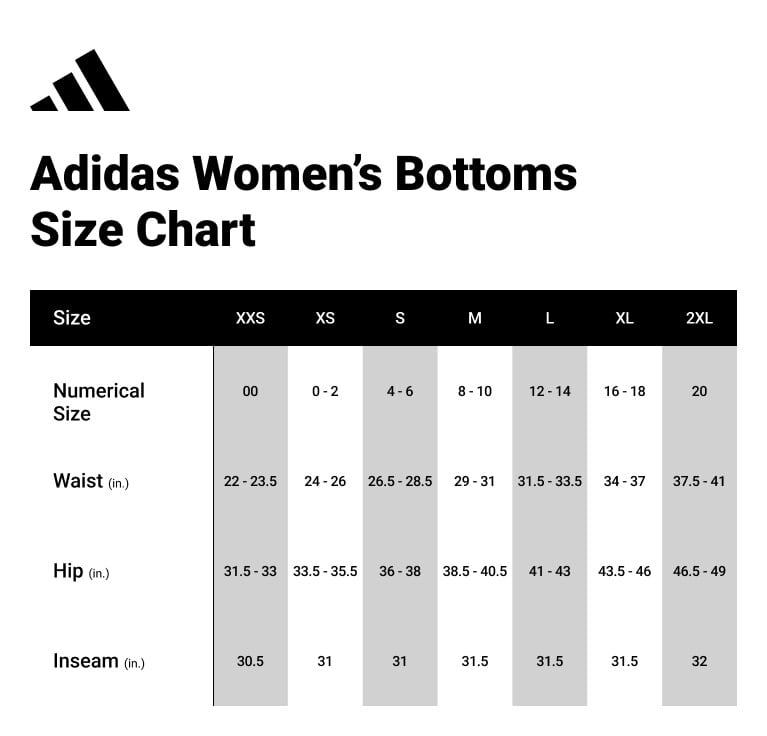Screen dimensions: 767x736
Task: Click the Adidas Women's Bottoms Size Chart title
Action: [x=304, y=201]
